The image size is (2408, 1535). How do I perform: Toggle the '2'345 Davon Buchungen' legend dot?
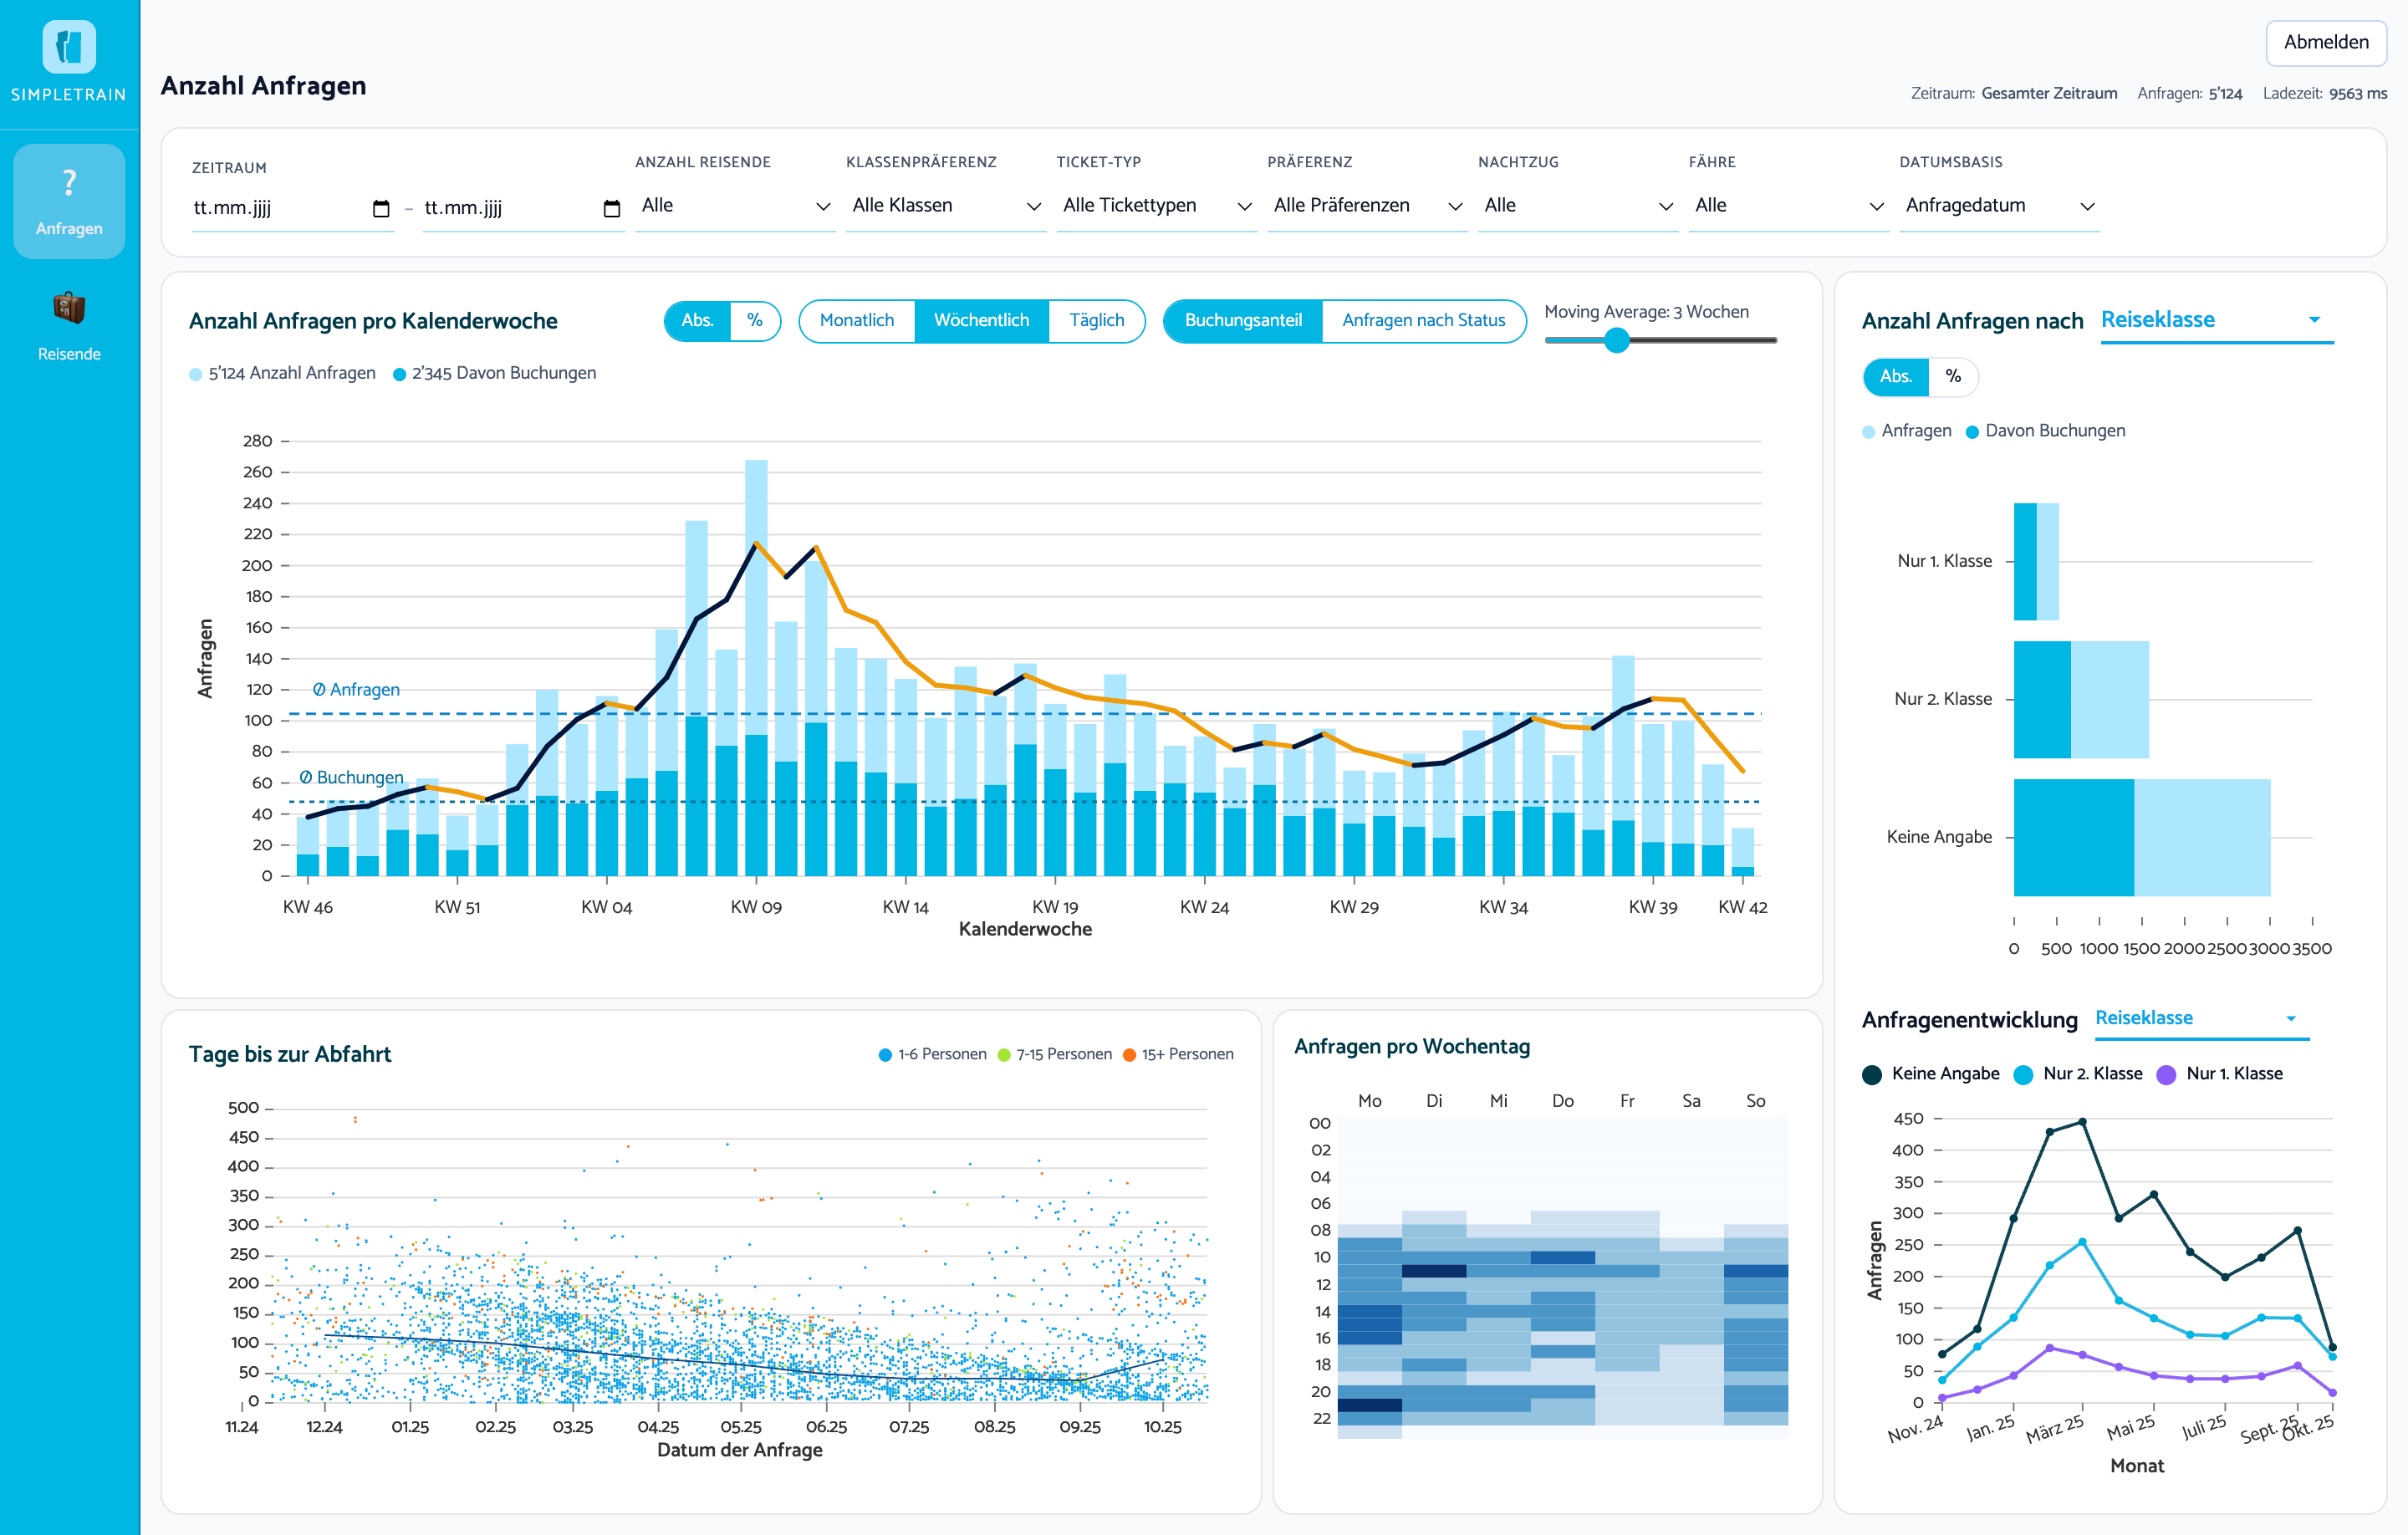[399, 374]
